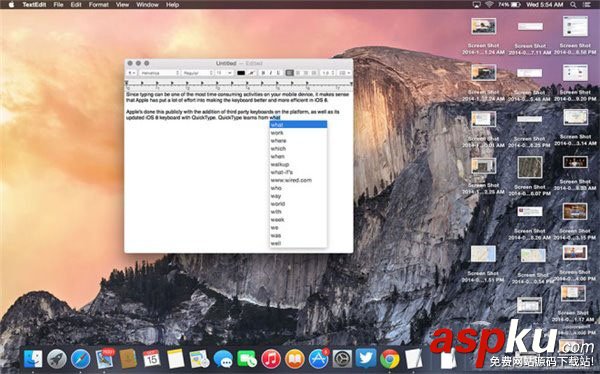Pick 'who' from the completion list
600x374 pixels.
pyautogui.click(x=298, y=188)
